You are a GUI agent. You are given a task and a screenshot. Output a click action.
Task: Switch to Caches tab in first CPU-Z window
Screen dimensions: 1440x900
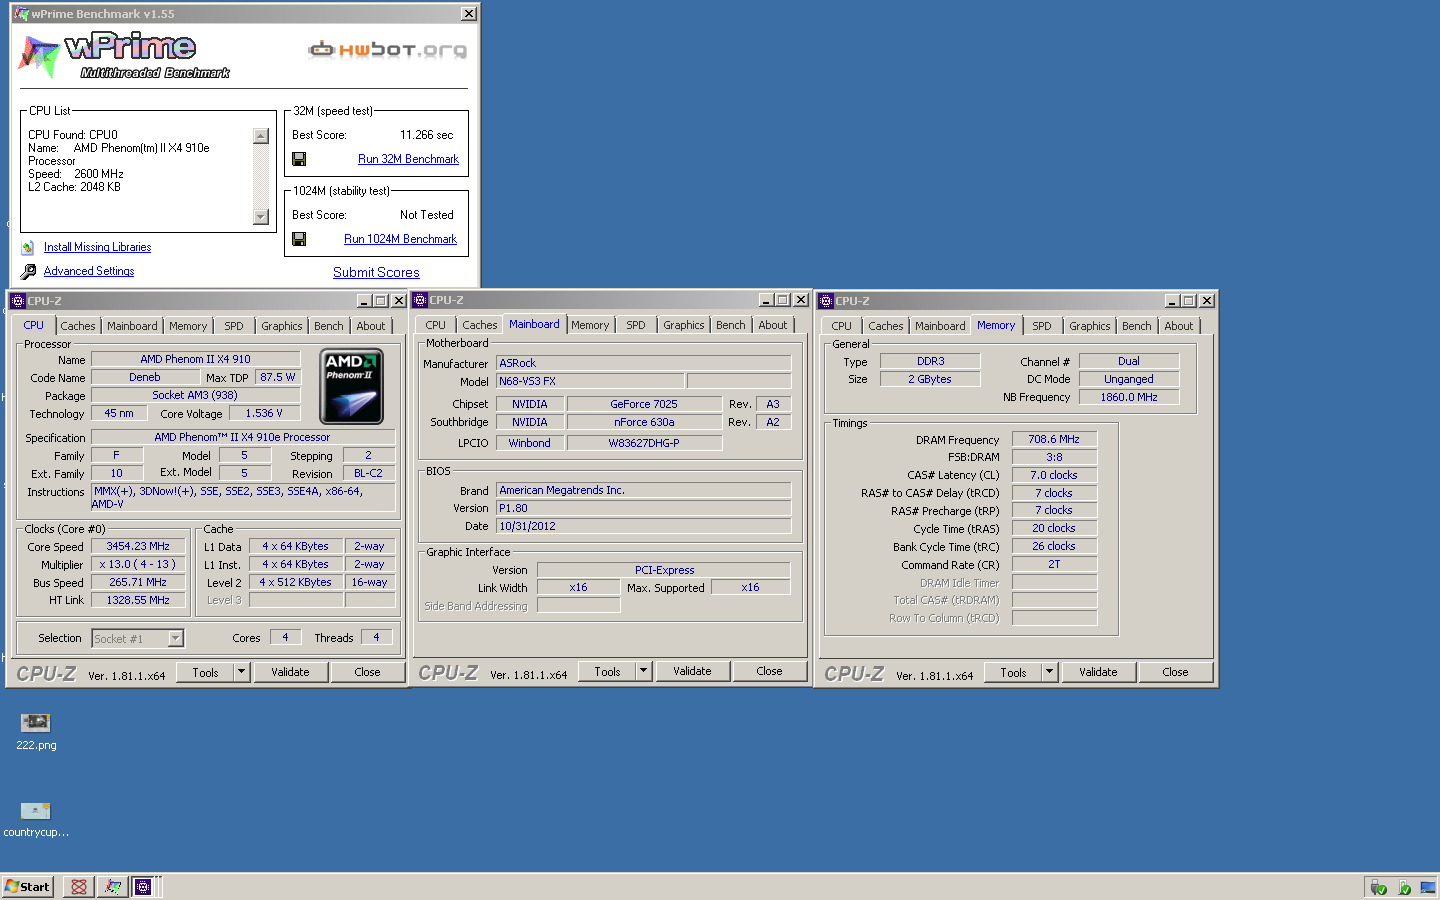[x=78, y=326]
